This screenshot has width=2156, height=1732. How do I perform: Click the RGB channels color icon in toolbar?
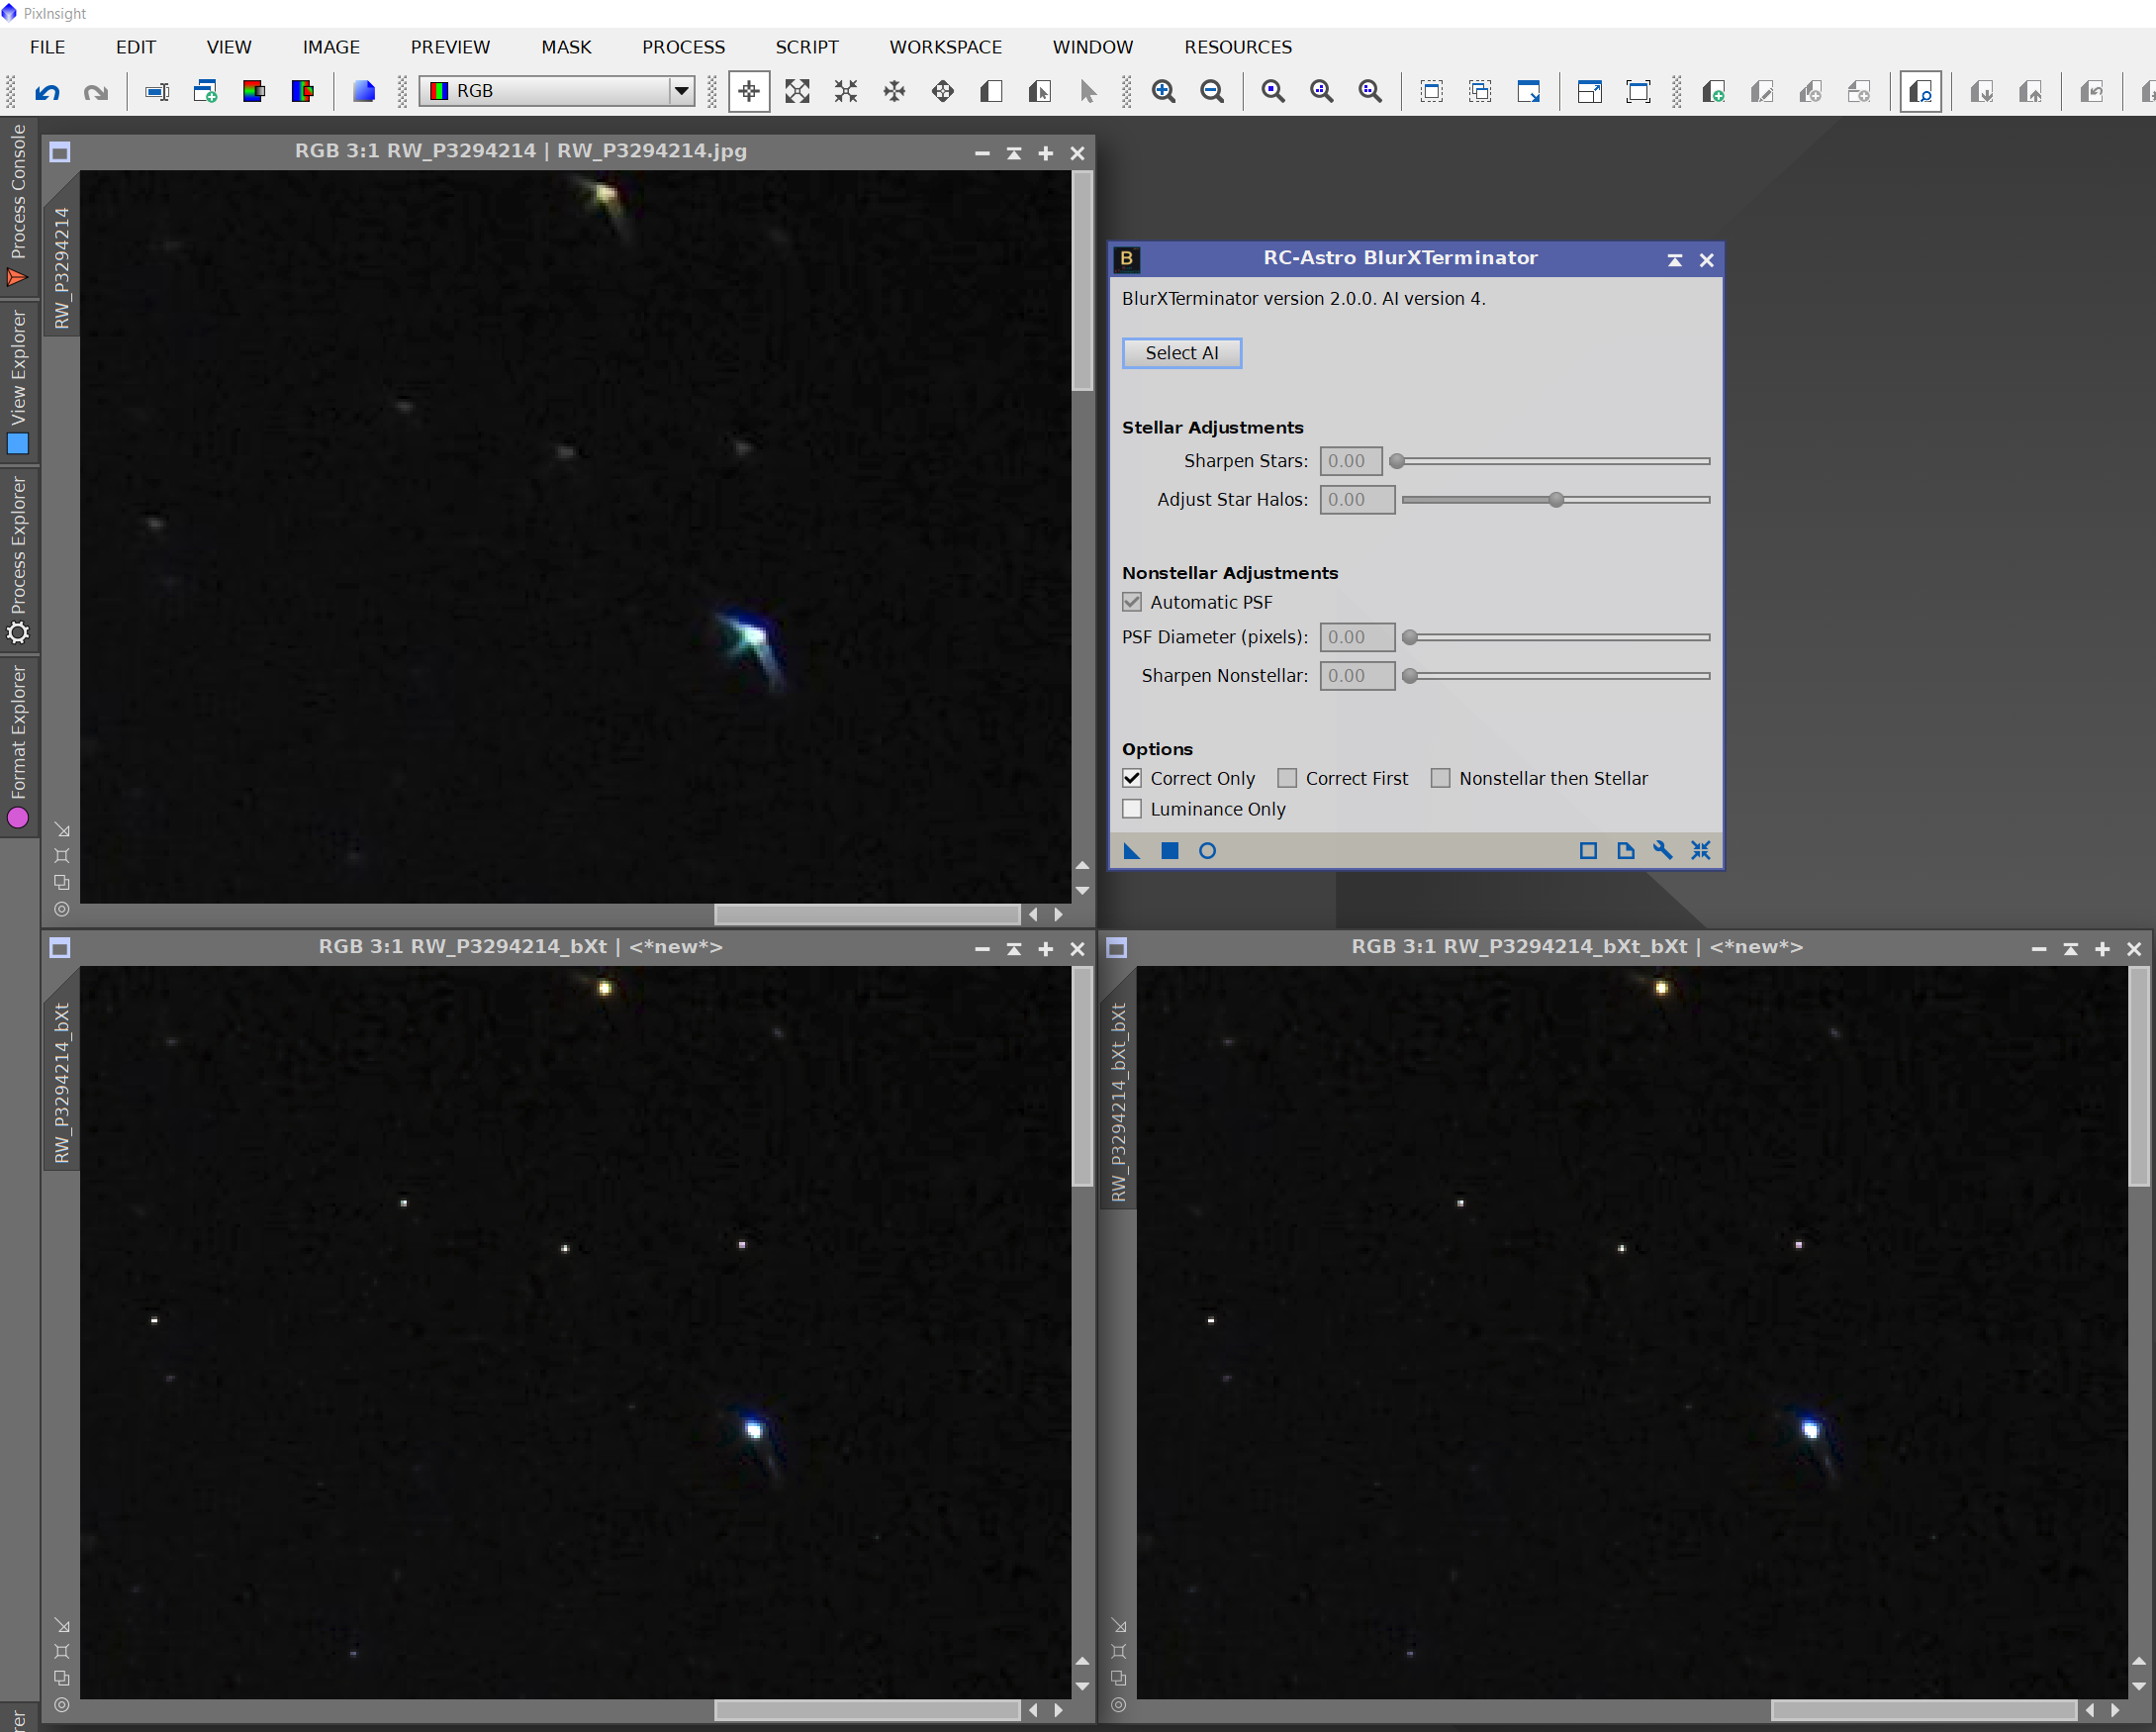(x=254, y=92)
